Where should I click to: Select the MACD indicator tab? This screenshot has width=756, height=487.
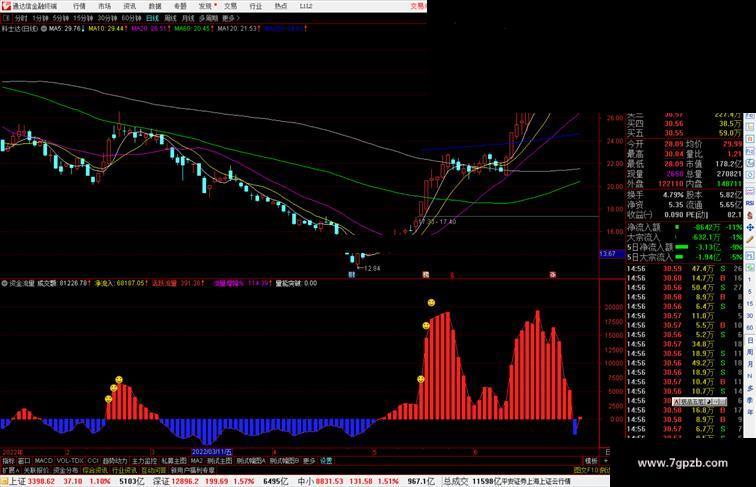pyautogui.click(x=43, y=461)
